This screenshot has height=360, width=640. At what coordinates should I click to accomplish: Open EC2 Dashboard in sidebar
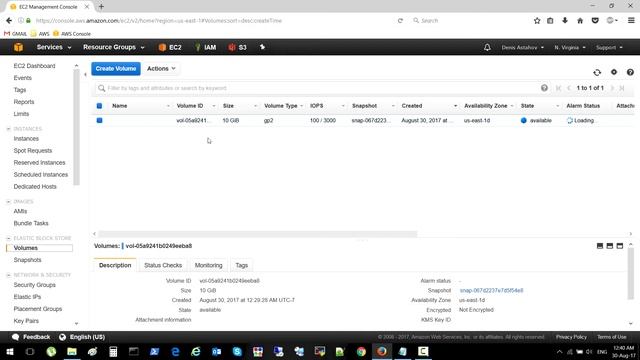pyautogui.click(x=34, y=66)
